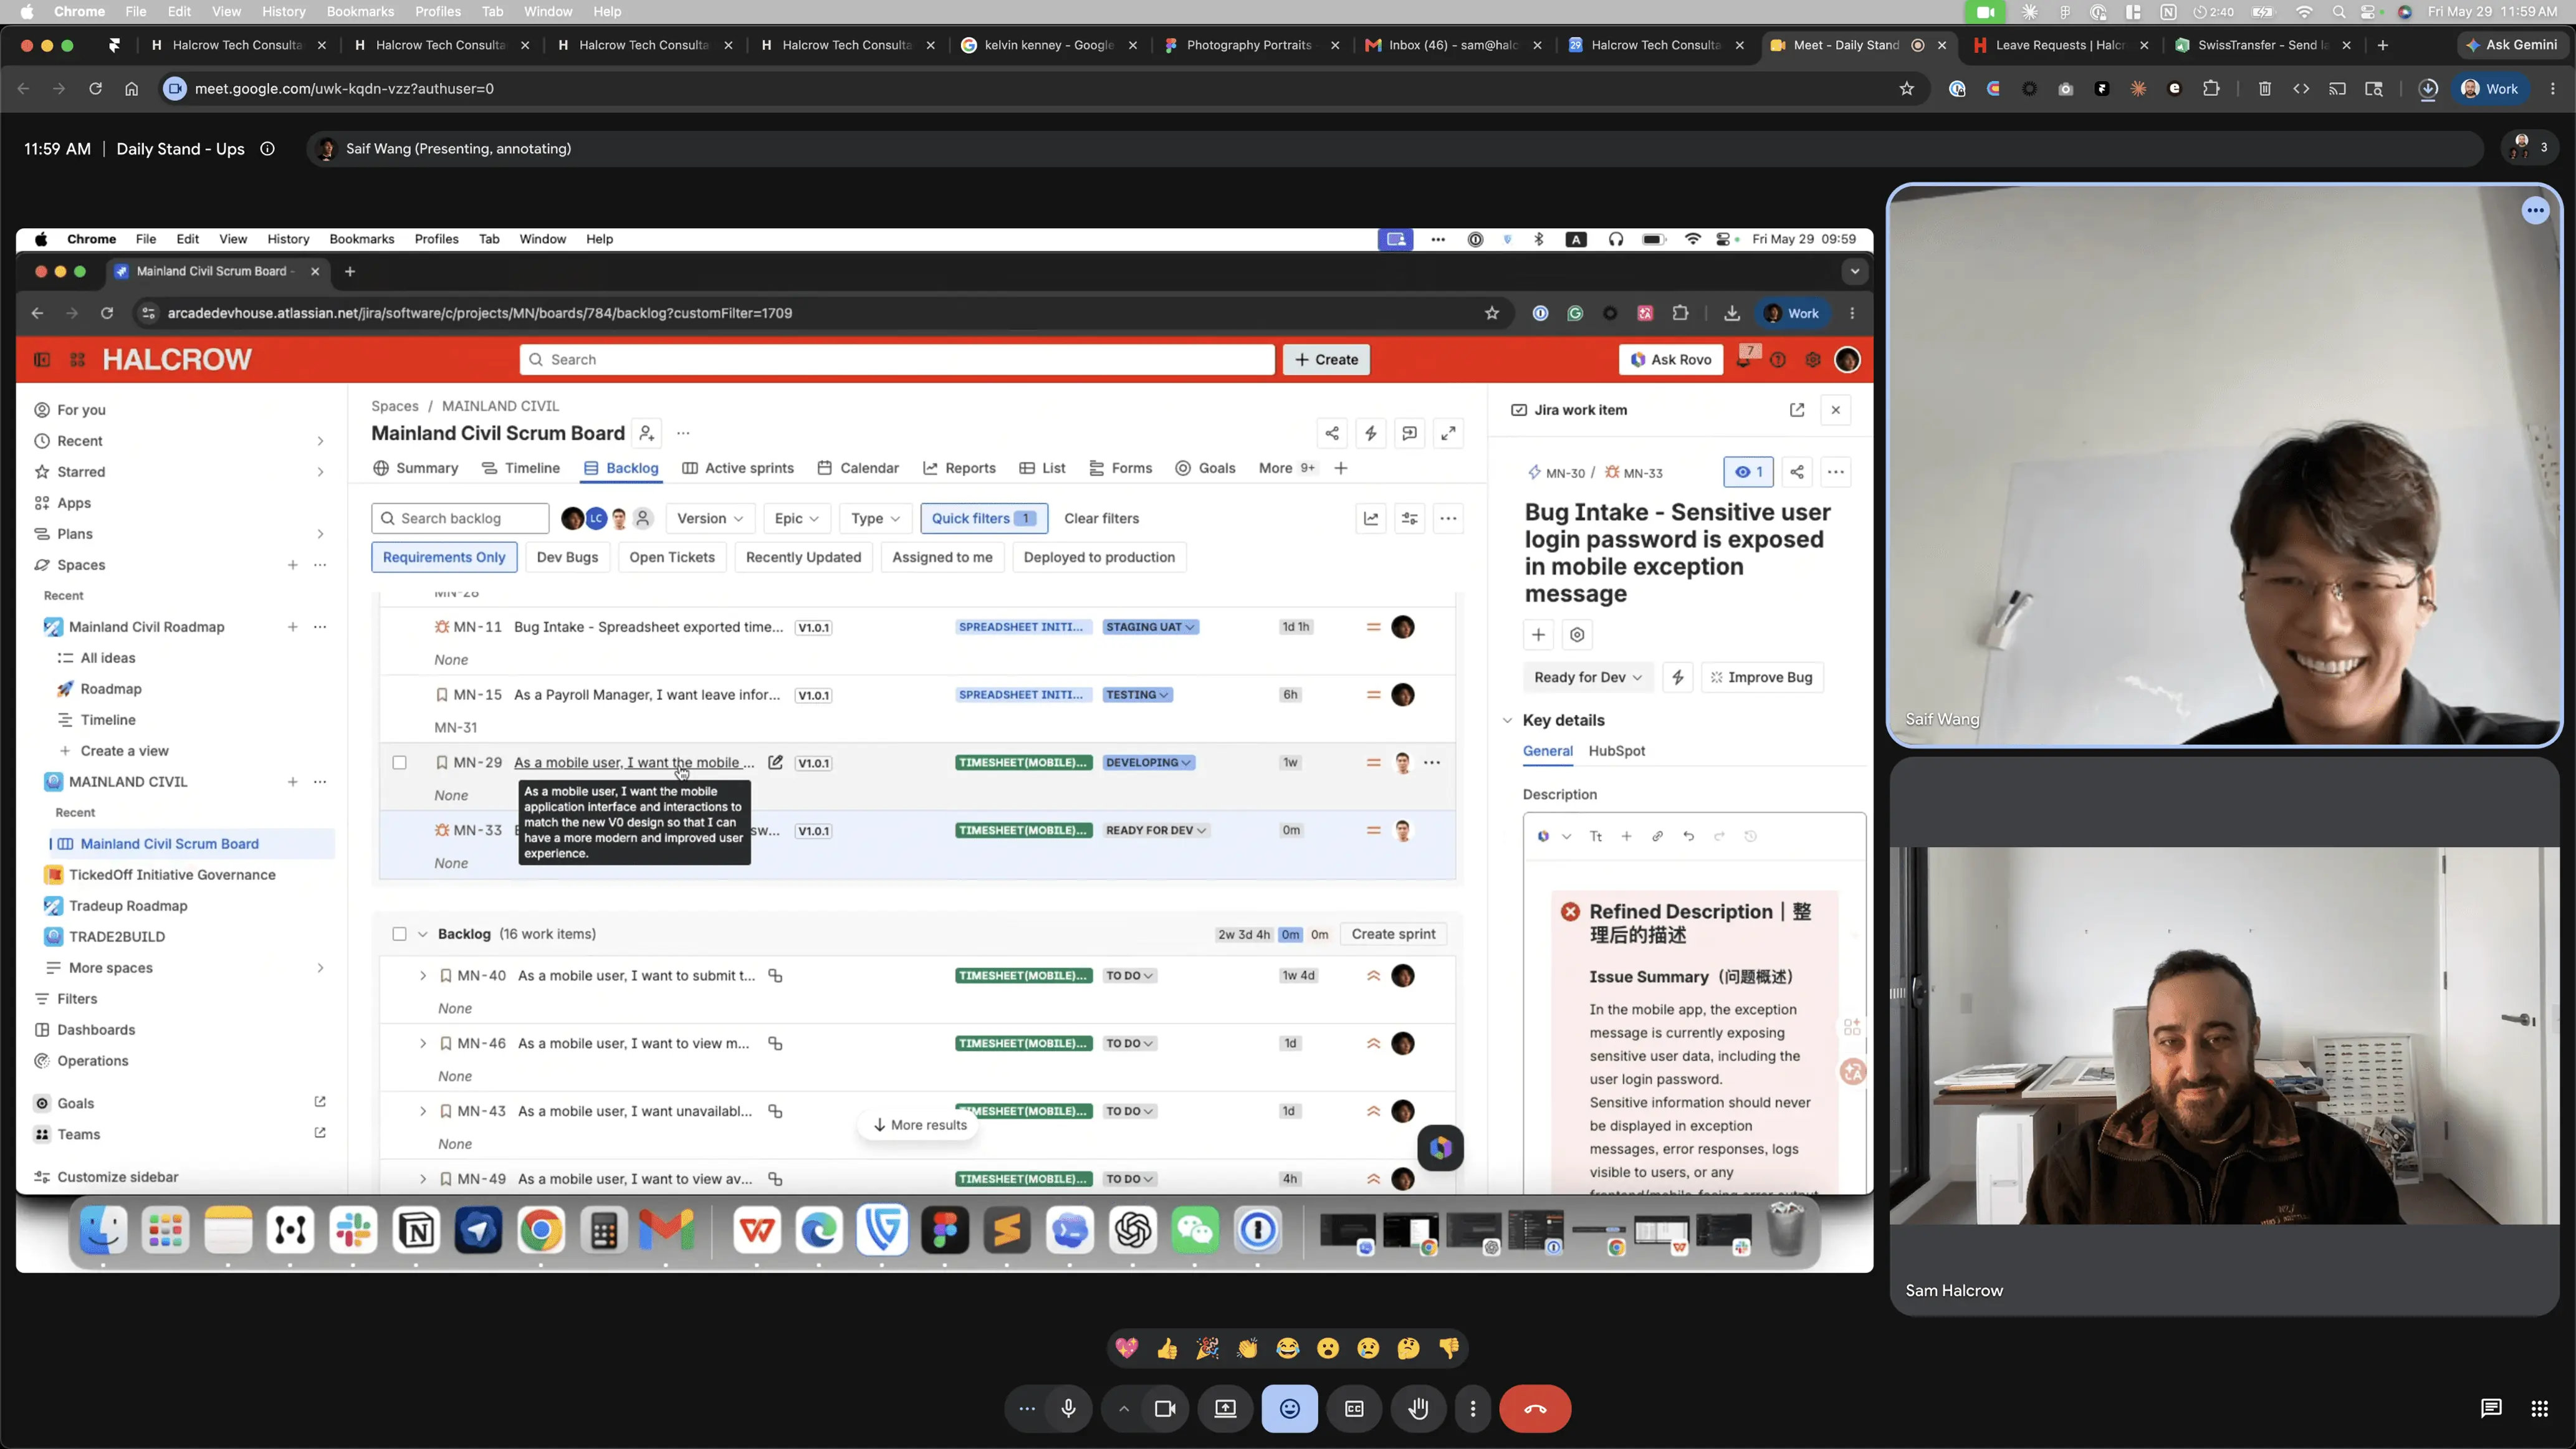Click Ask Rovo in the shared Jira header
Image resolution: width=2576 pixels, height=1449 pixels.
tap(1671, 360)
